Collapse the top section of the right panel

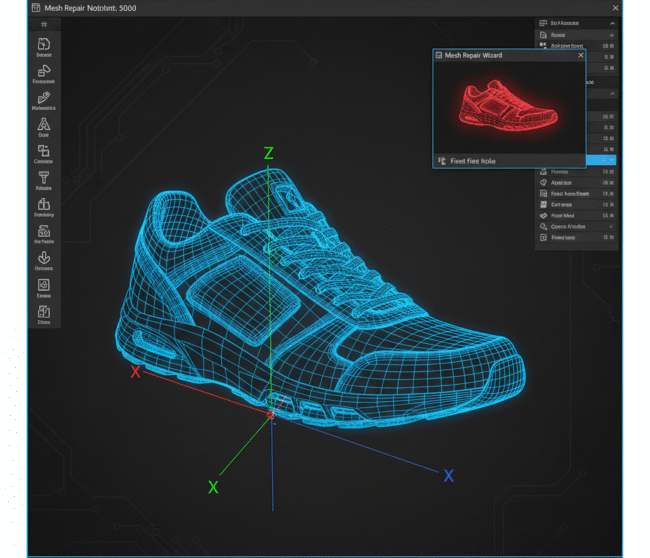pyautogui.click(x=612, y=23)
